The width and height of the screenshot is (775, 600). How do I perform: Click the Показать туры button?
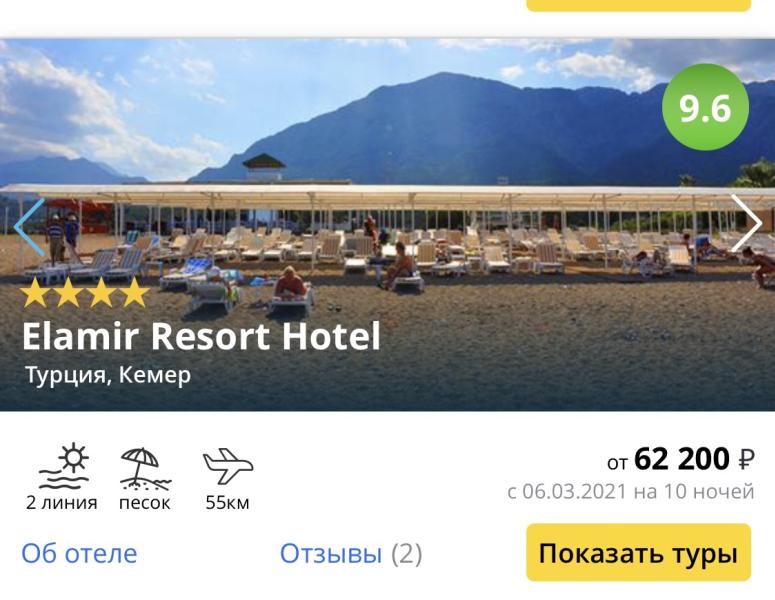coord(639,553)
